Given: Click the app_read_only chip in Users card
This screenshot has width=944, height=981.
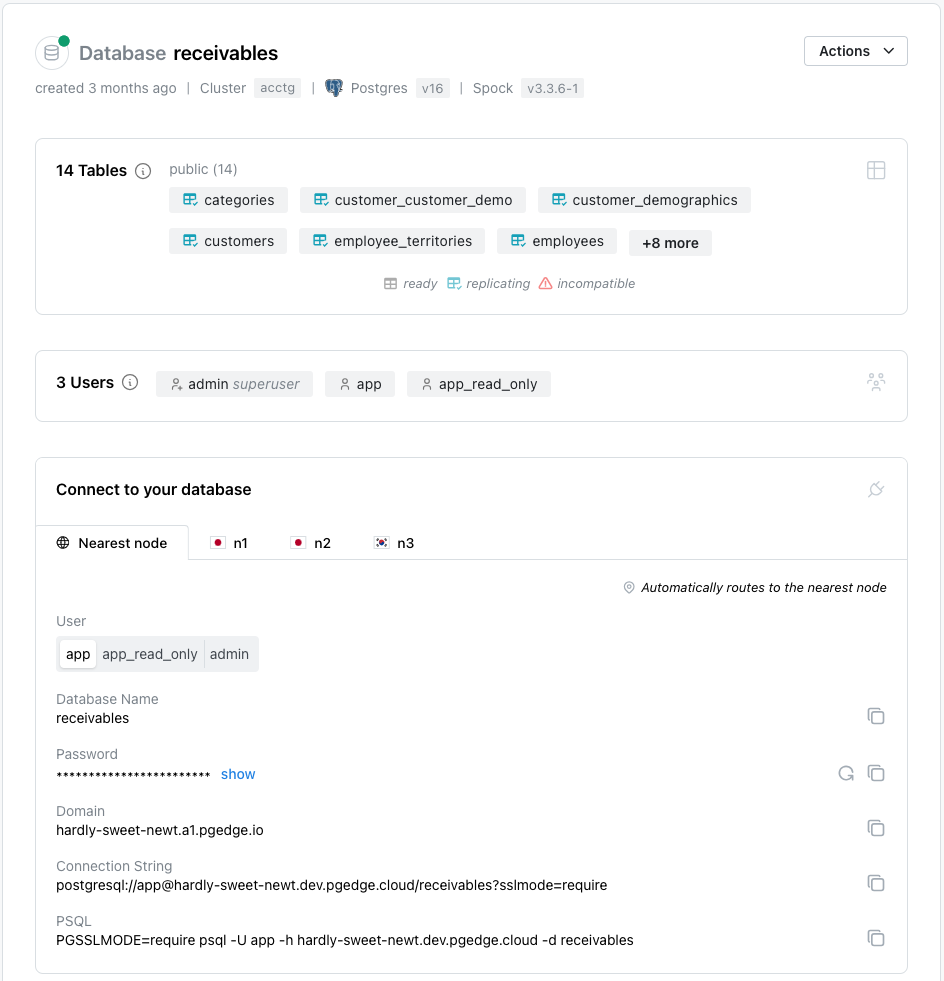Looking at the screenshot, I should [x=479, y=384].
